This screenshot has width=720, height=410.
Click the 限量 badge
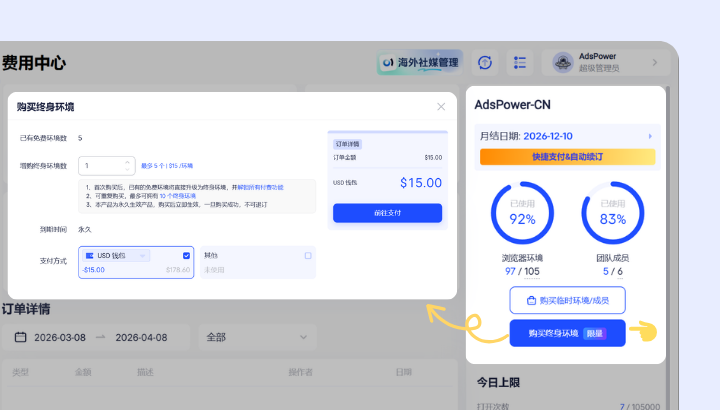[x=595, y=333]
